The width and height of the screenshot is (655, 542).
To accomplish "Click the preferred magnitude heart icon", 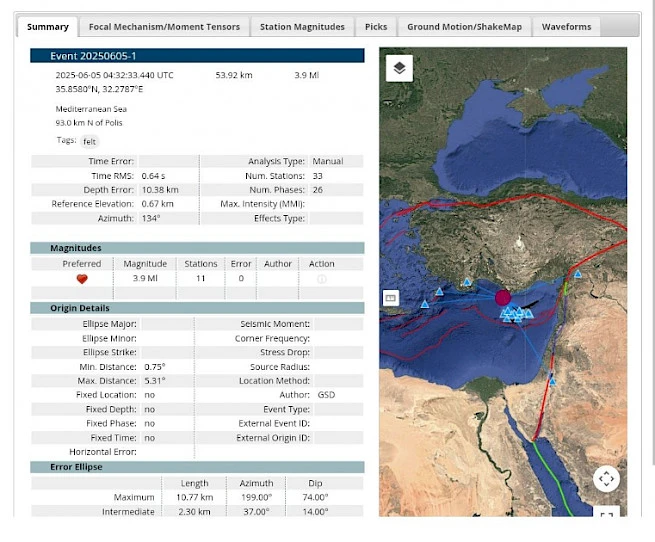I will pyautogui.click(x=82, y=279).
